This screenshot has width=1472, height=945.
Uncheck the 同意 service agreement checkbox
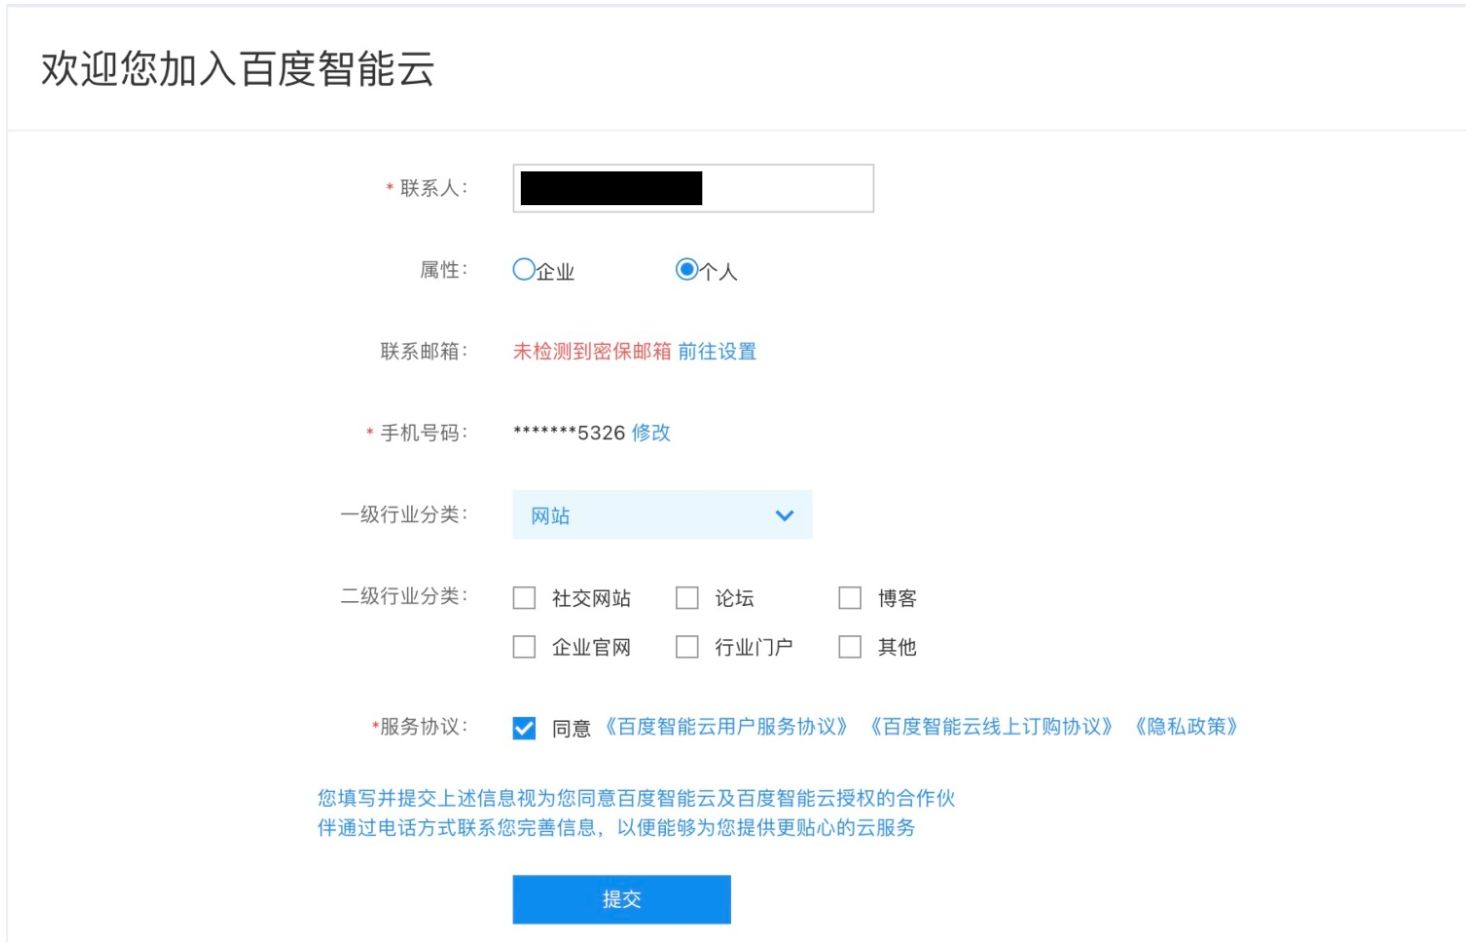[x=524, y=728]
